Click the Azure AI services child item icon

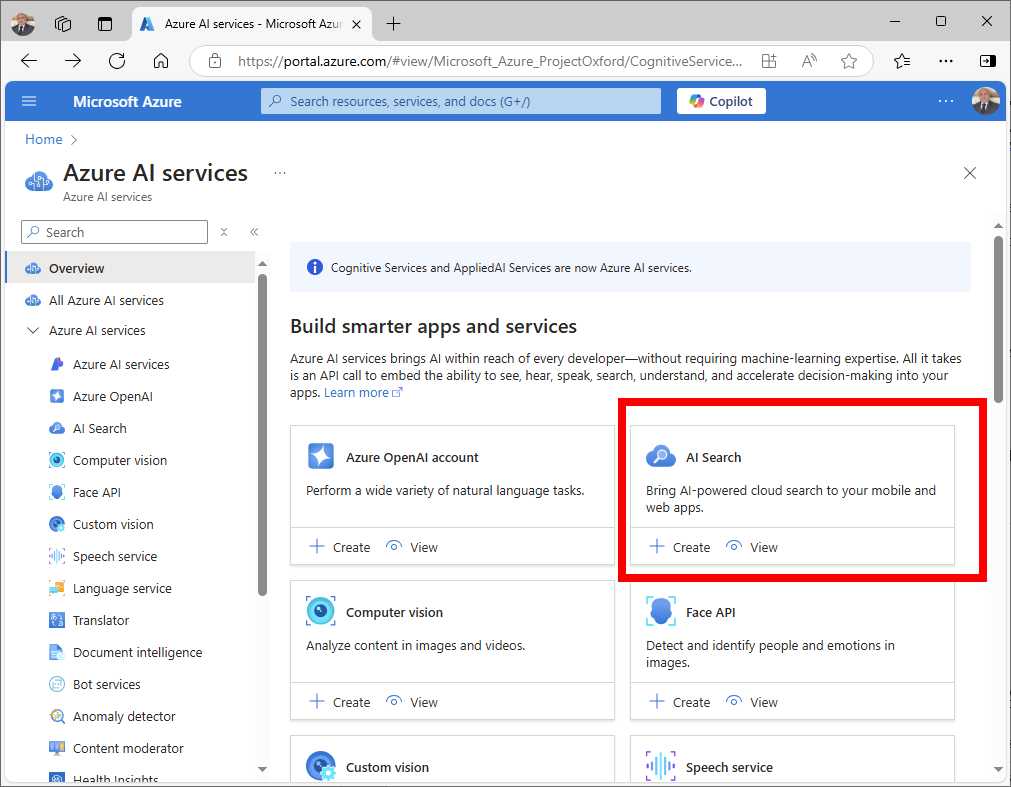[57, 364]
